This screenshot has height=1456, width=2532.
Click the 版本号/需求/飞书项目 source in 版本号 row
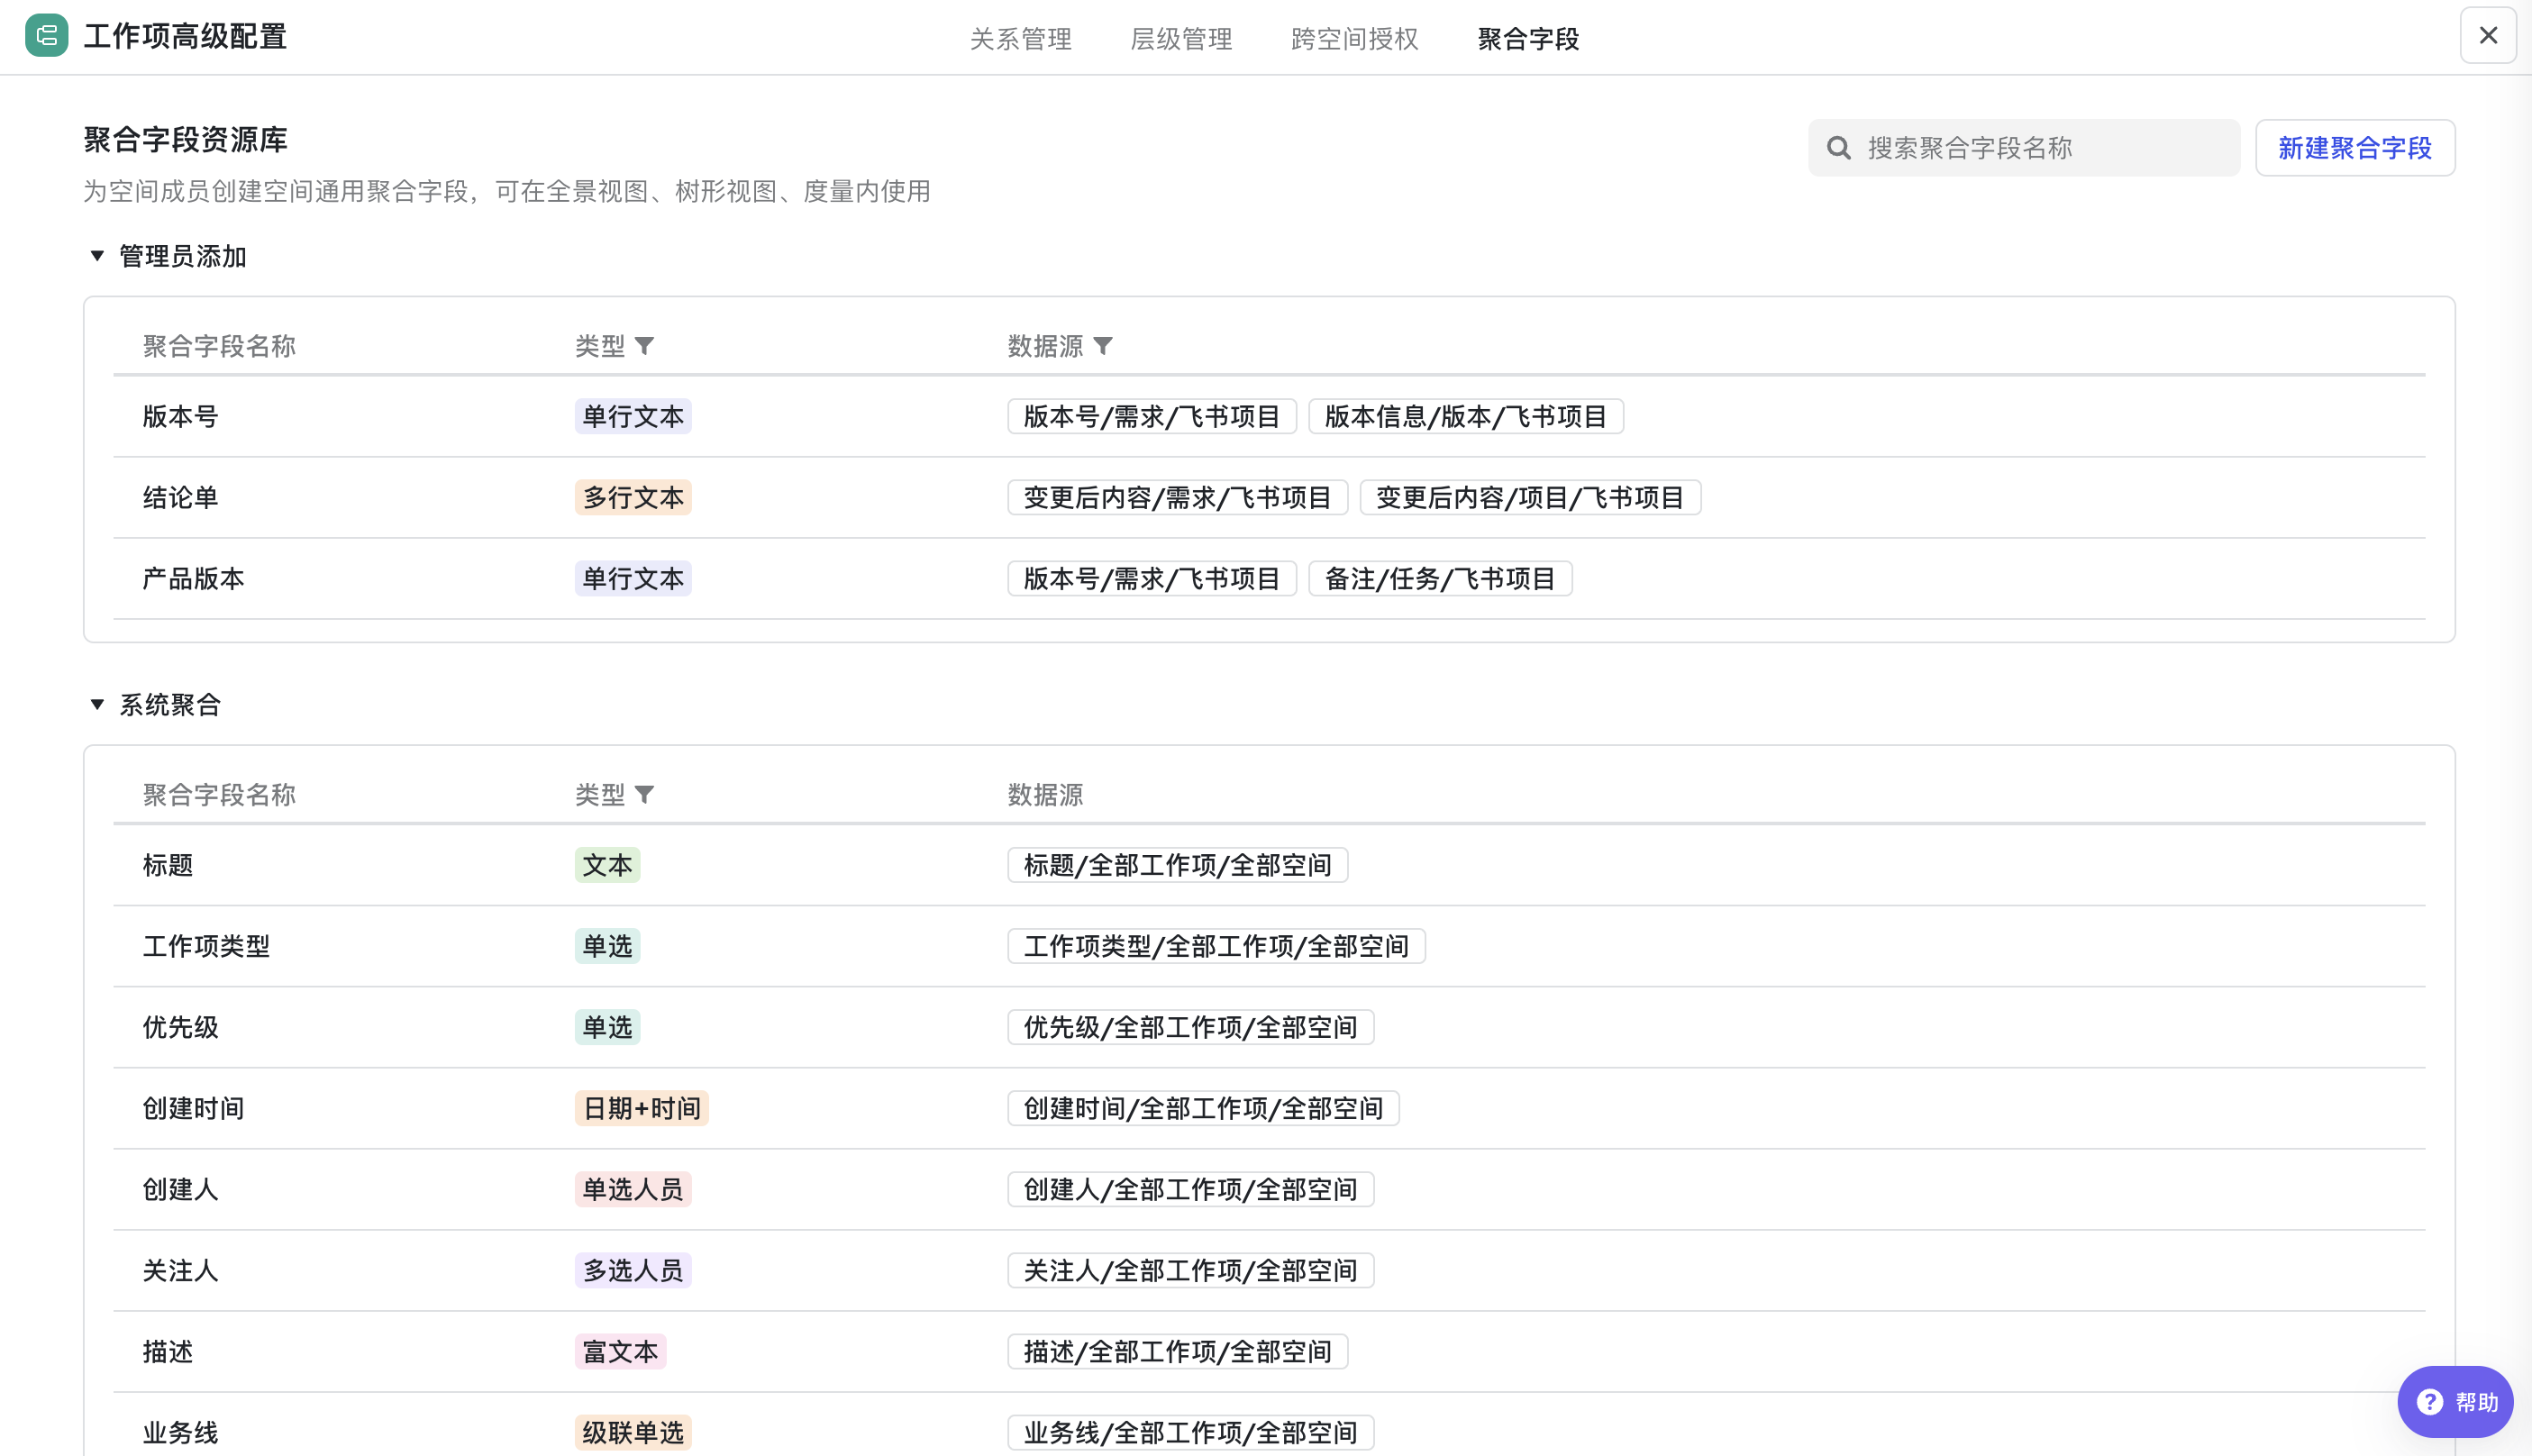click(1152, 416)
